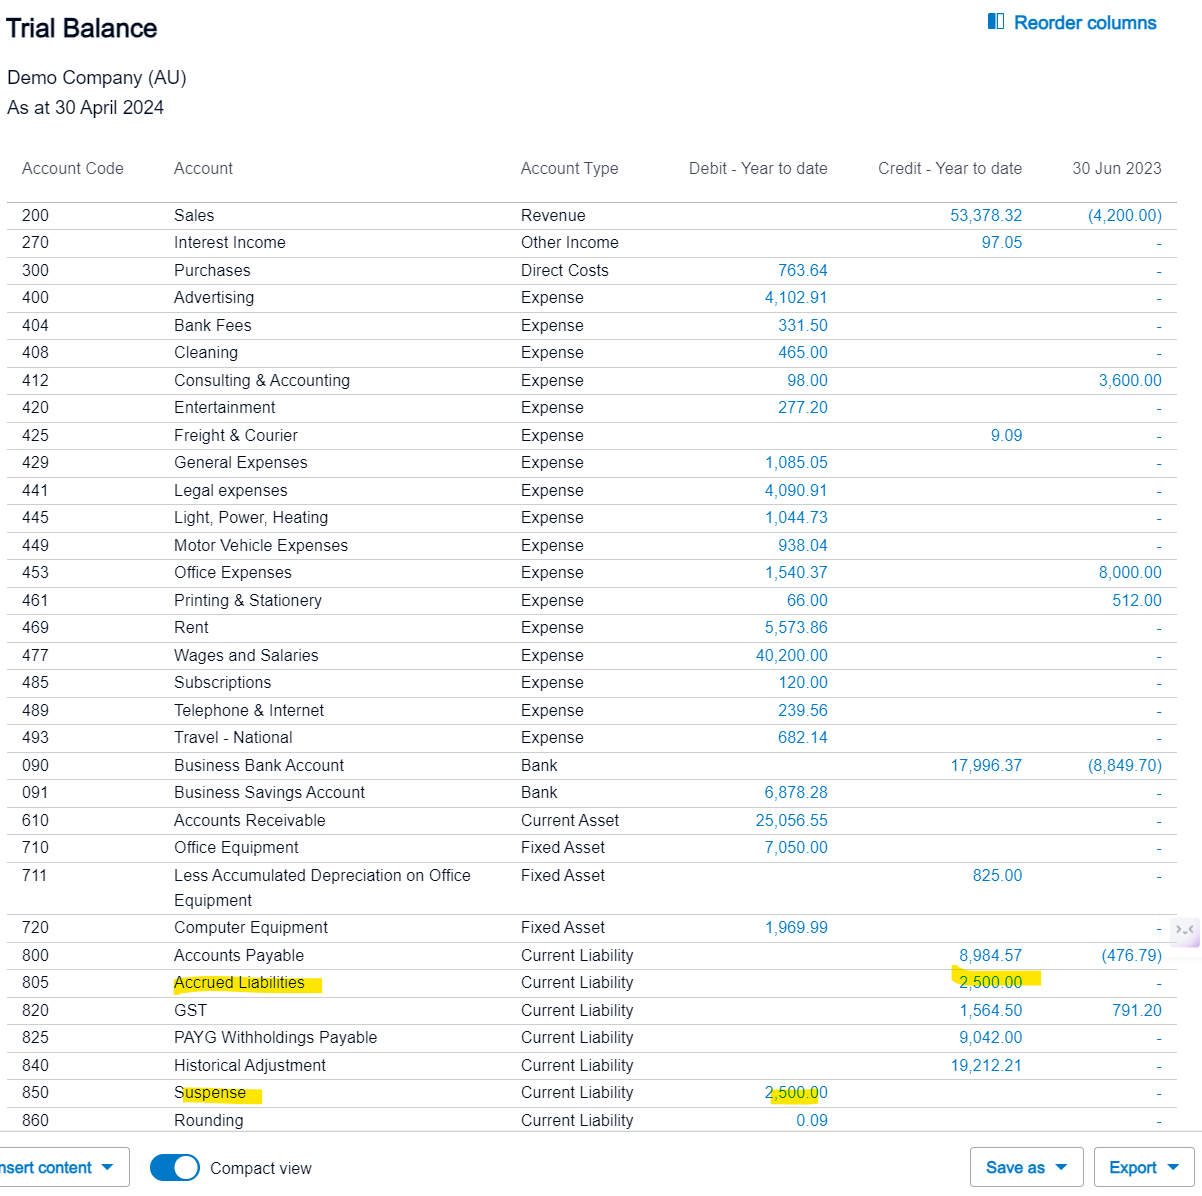Open the Suspense debit amount 2,500.00
1202x1196 pixels.
click(x=795, y=1092)
